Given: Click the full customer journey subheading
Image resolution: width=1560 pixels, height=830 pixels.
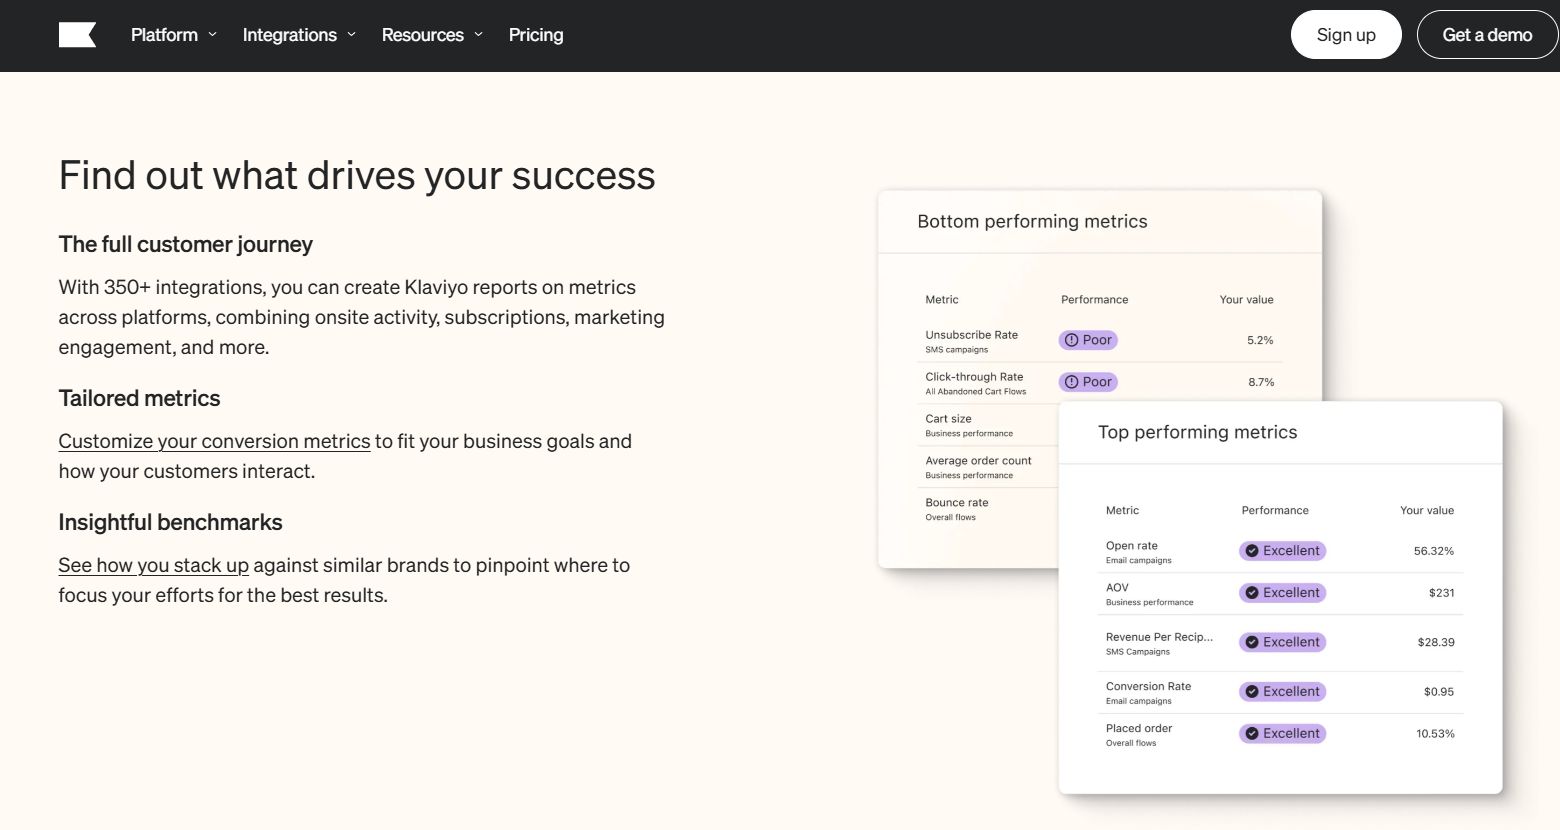Looking at the screenshot, I should [x=185, y=245].
